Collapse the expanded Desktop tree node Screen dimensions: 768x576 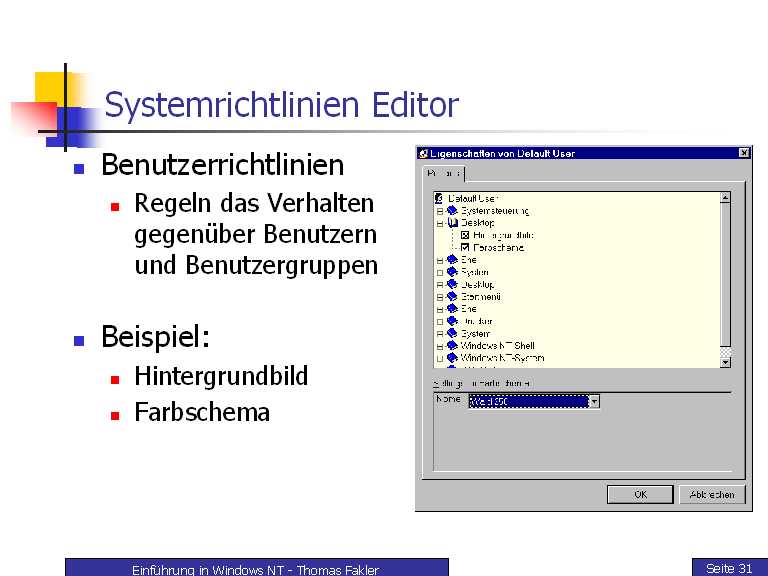(440, 223)
